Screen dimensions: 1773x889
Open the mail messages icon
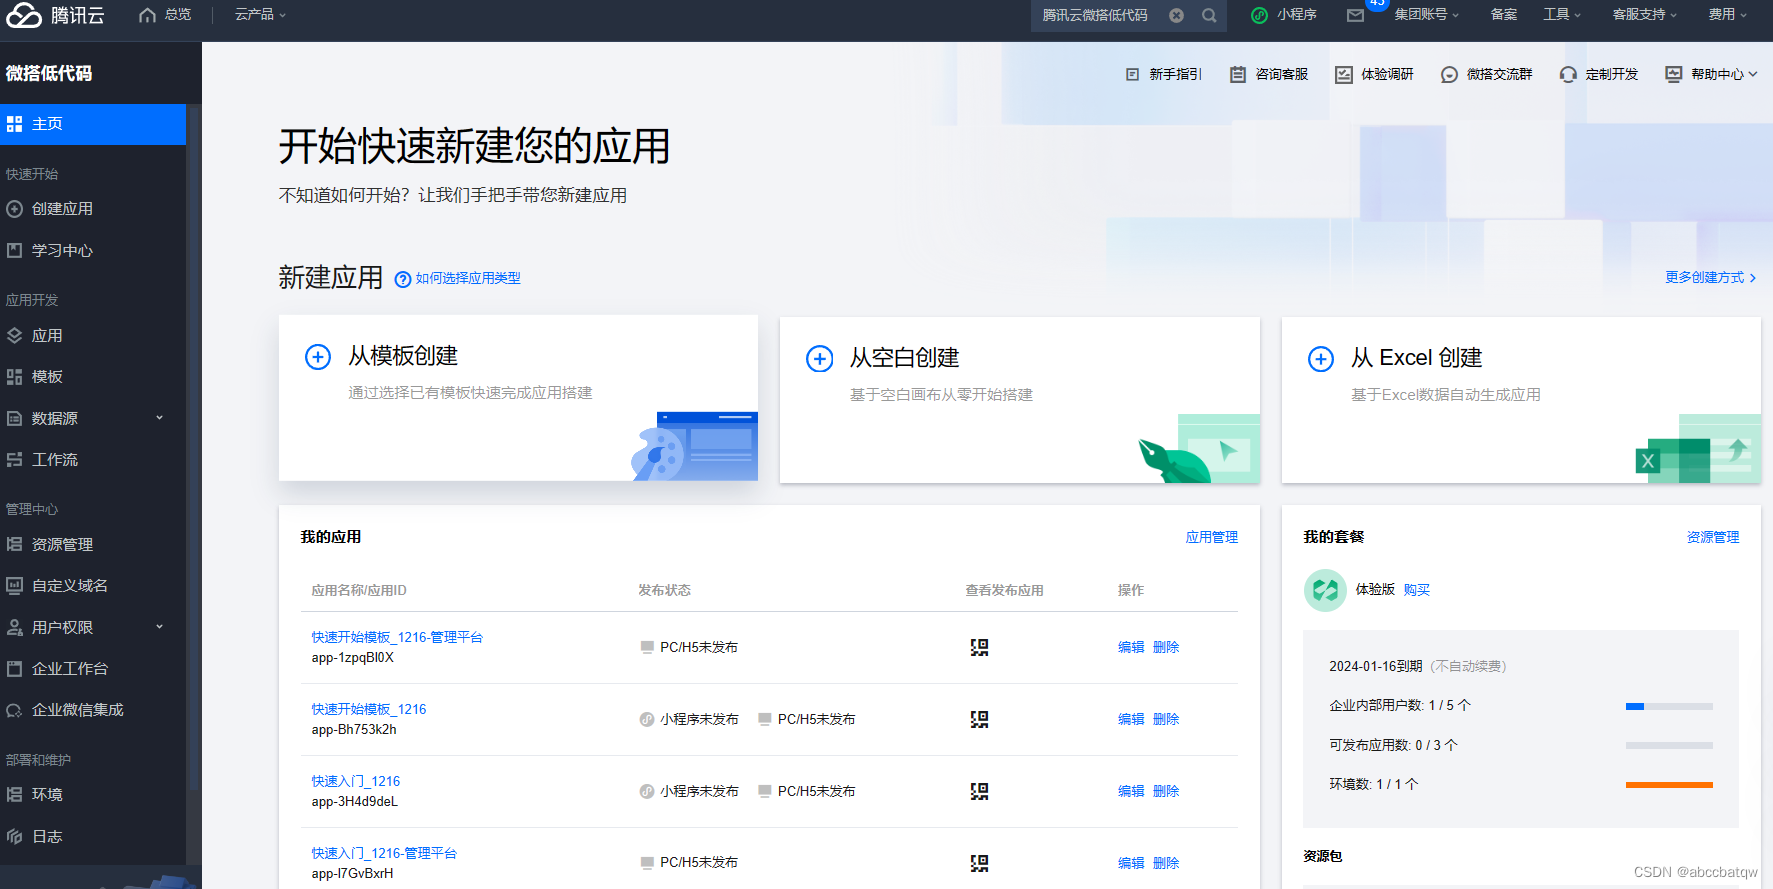tap(1355, 15)
